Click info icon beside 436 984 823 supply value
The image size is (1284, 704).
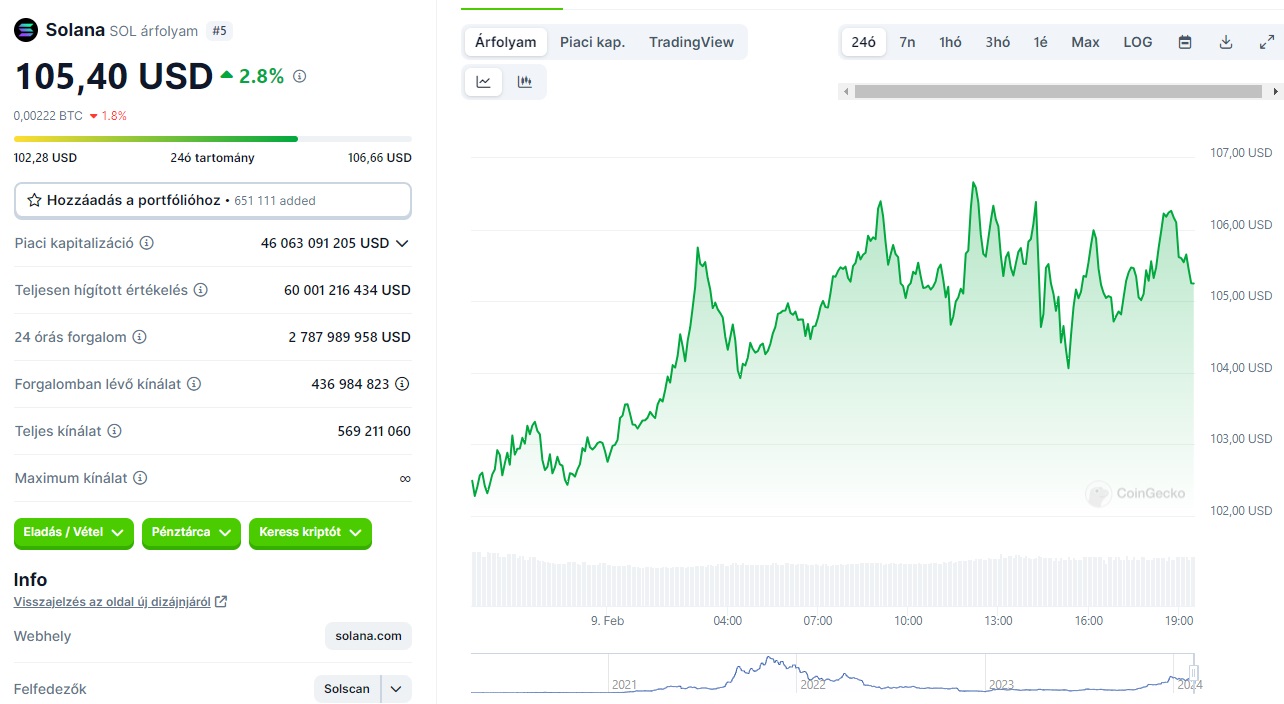point(402,384)
